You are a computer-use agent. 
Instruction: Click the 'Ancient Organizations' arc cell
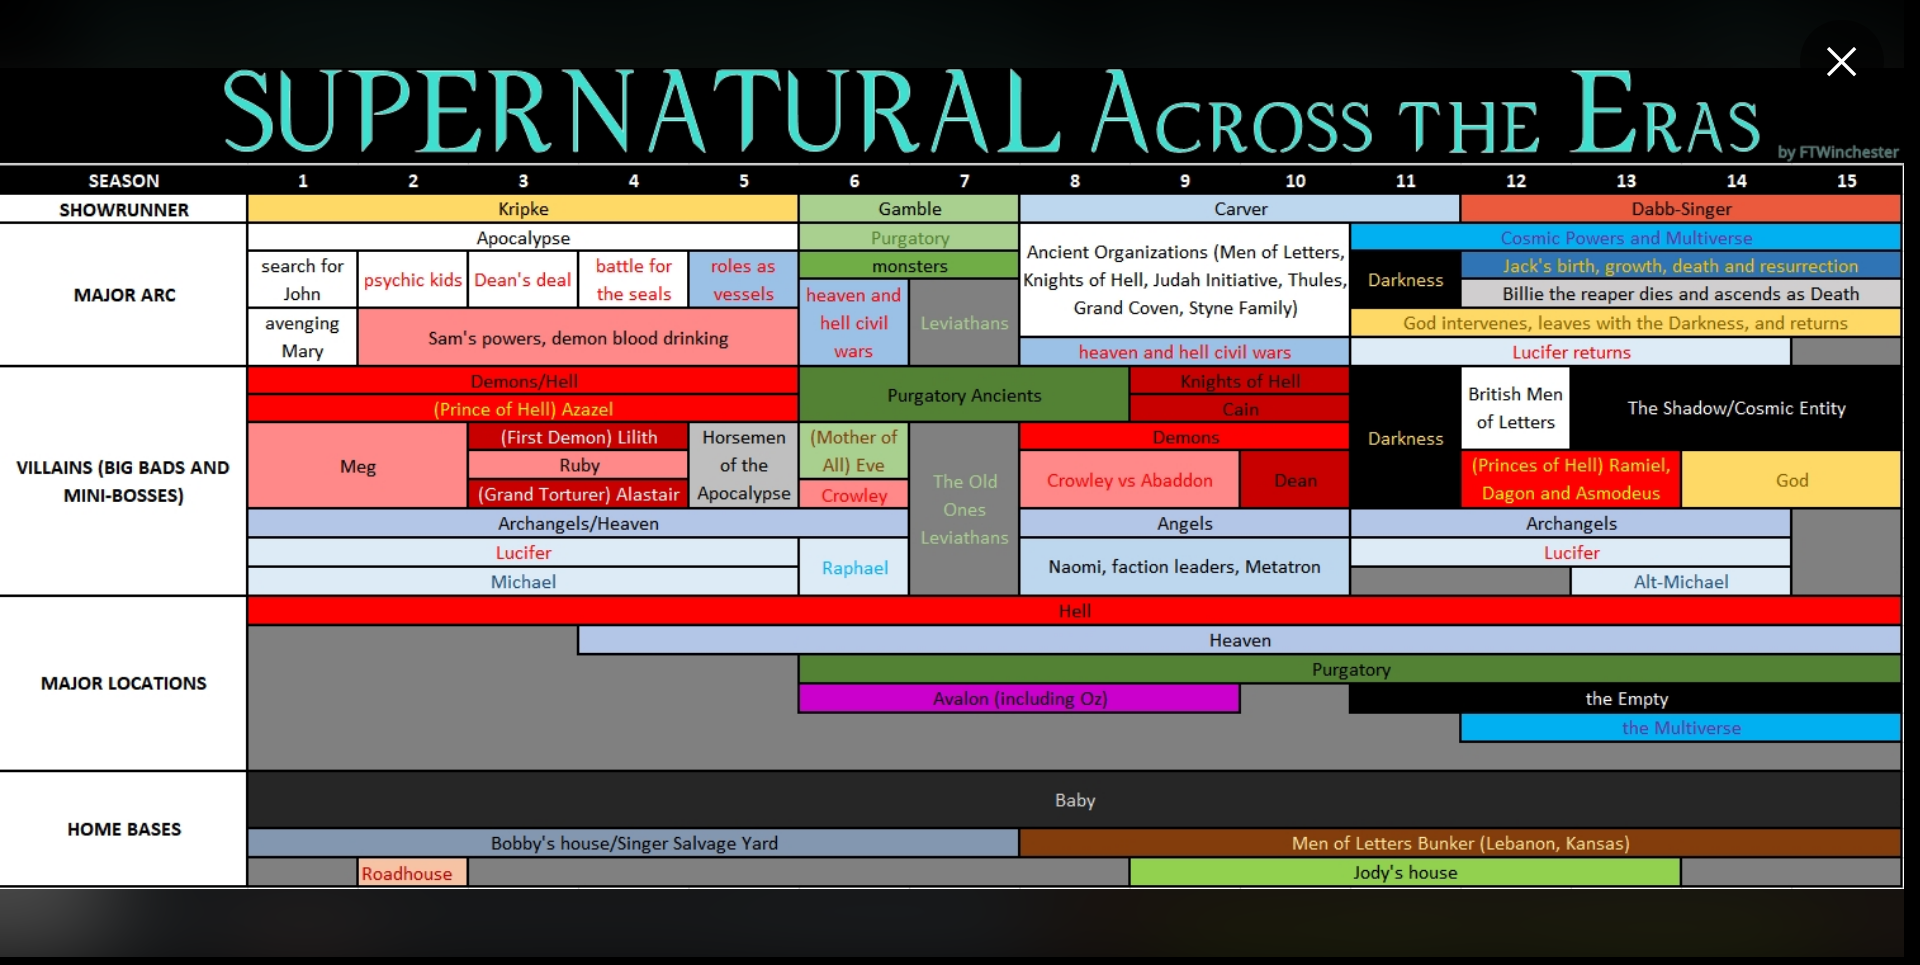[1185, 280]
